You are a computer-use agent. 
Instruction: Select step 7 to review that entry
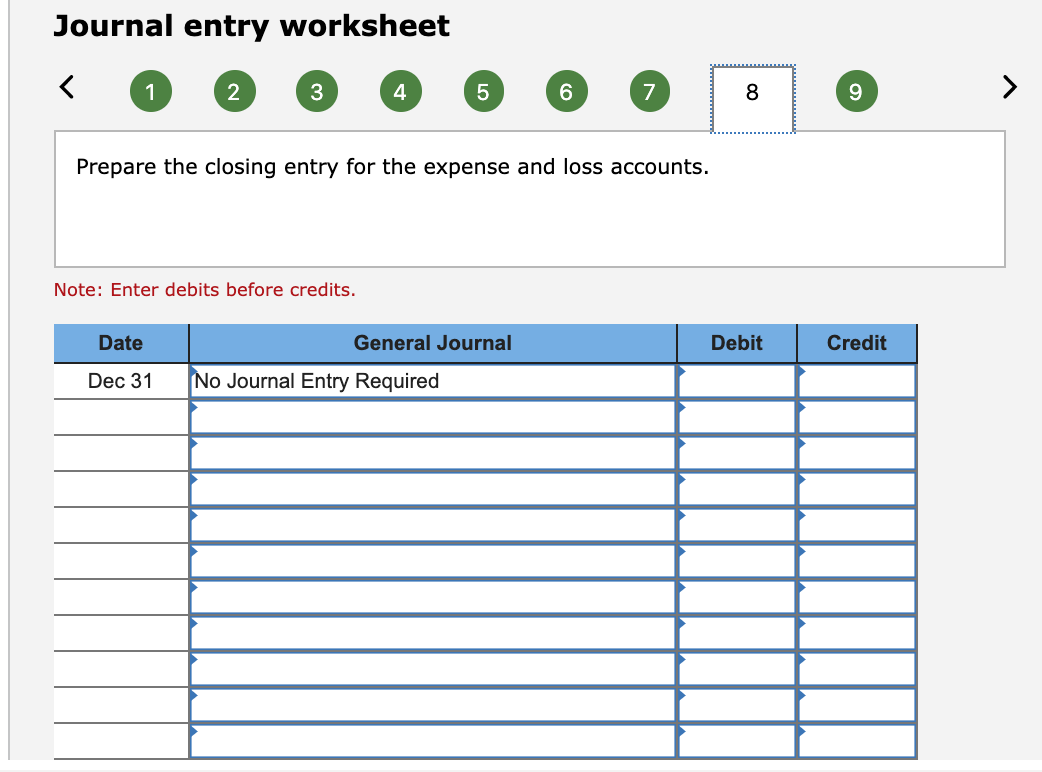[x=649, y=91]
